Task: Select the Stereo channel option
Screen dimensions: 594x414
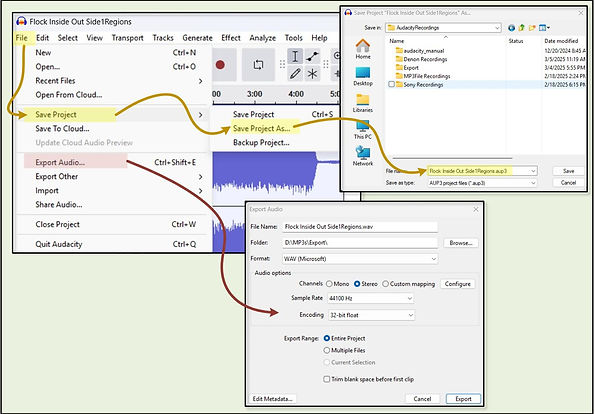Action: coord(357,284)
